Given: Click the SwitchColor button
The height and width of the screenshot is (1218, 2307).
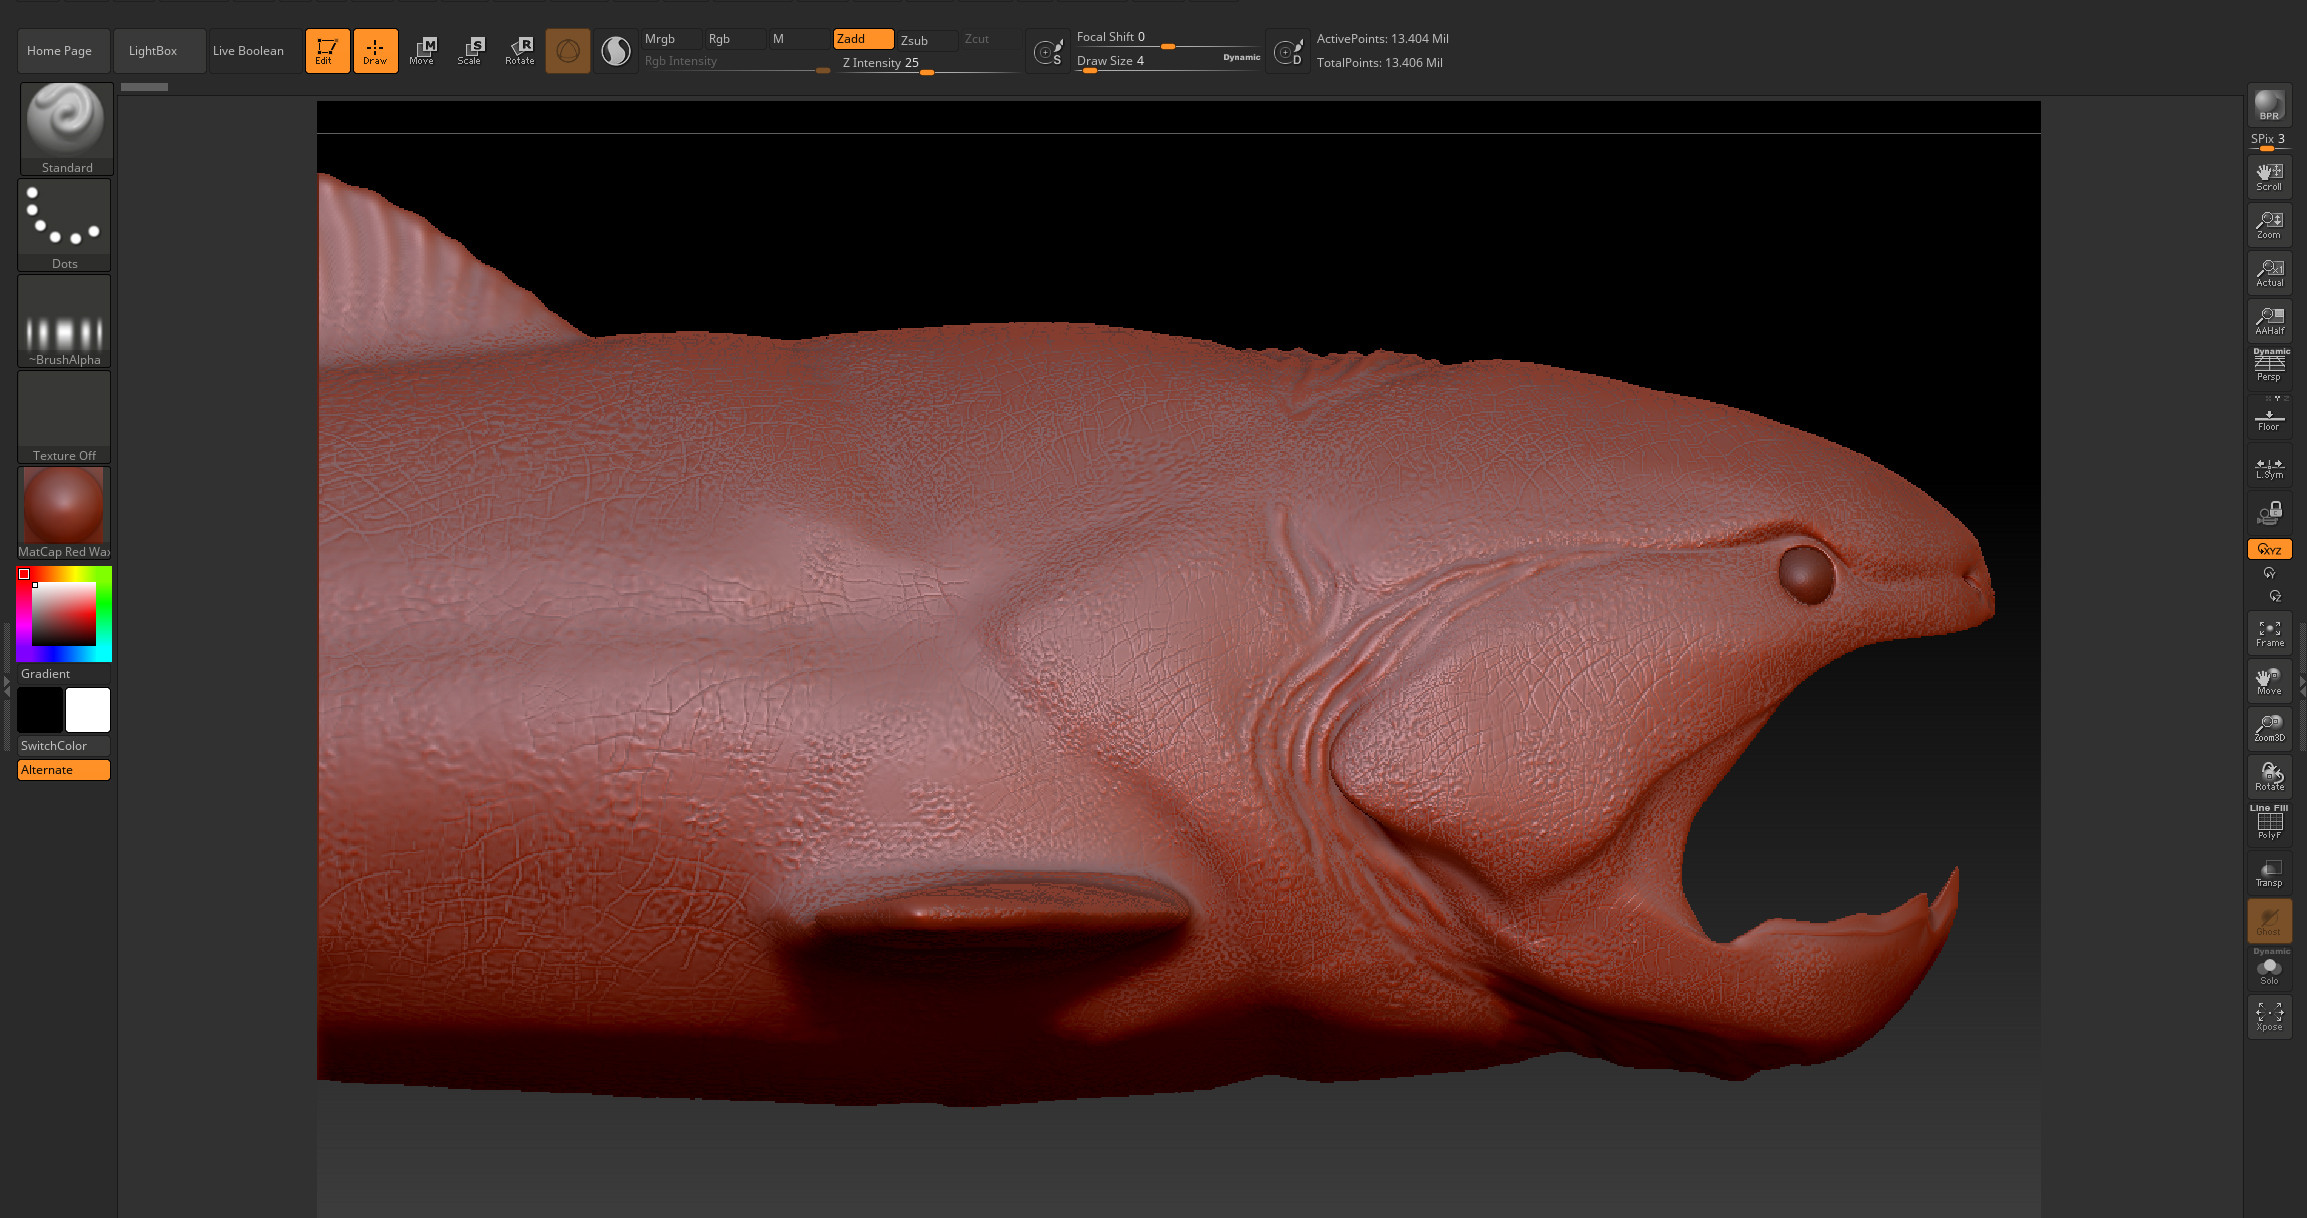Looking at the screenshot, I should point(64,746).
